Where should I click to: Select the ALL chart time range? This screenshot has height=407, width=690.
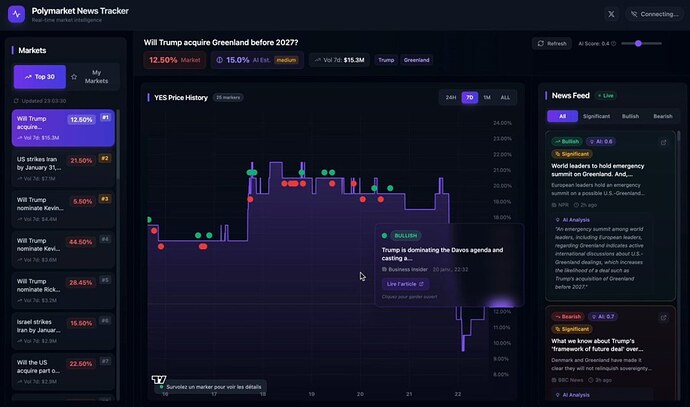tap(505, 97)
